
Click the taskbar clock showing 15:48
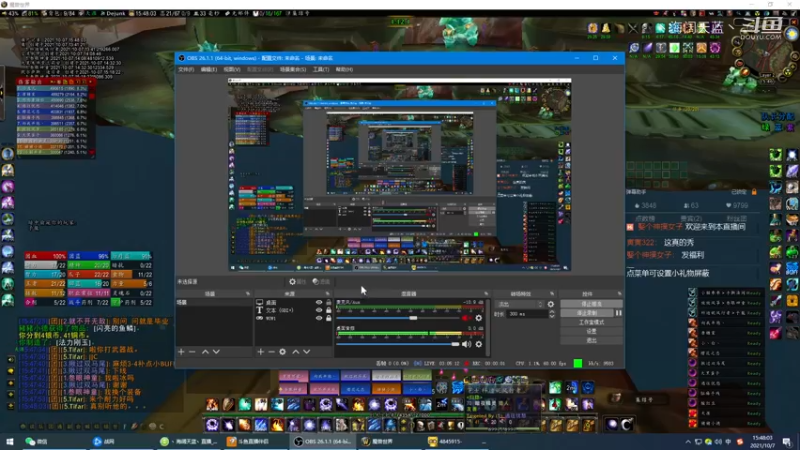(762, 441)
